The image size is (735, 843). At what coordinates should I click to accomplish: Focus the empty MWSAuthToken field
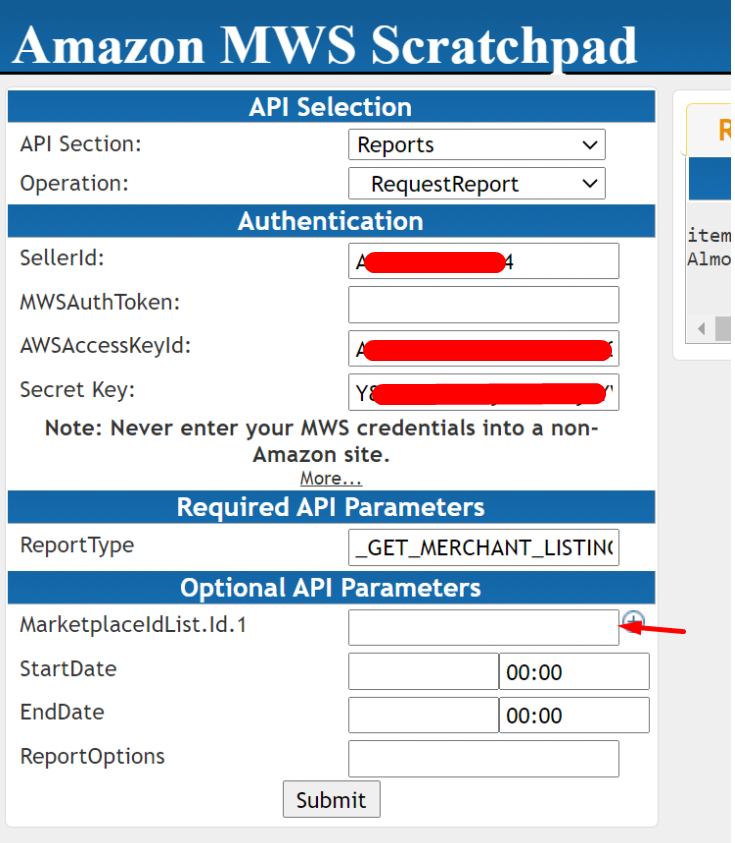pos(483,304)
